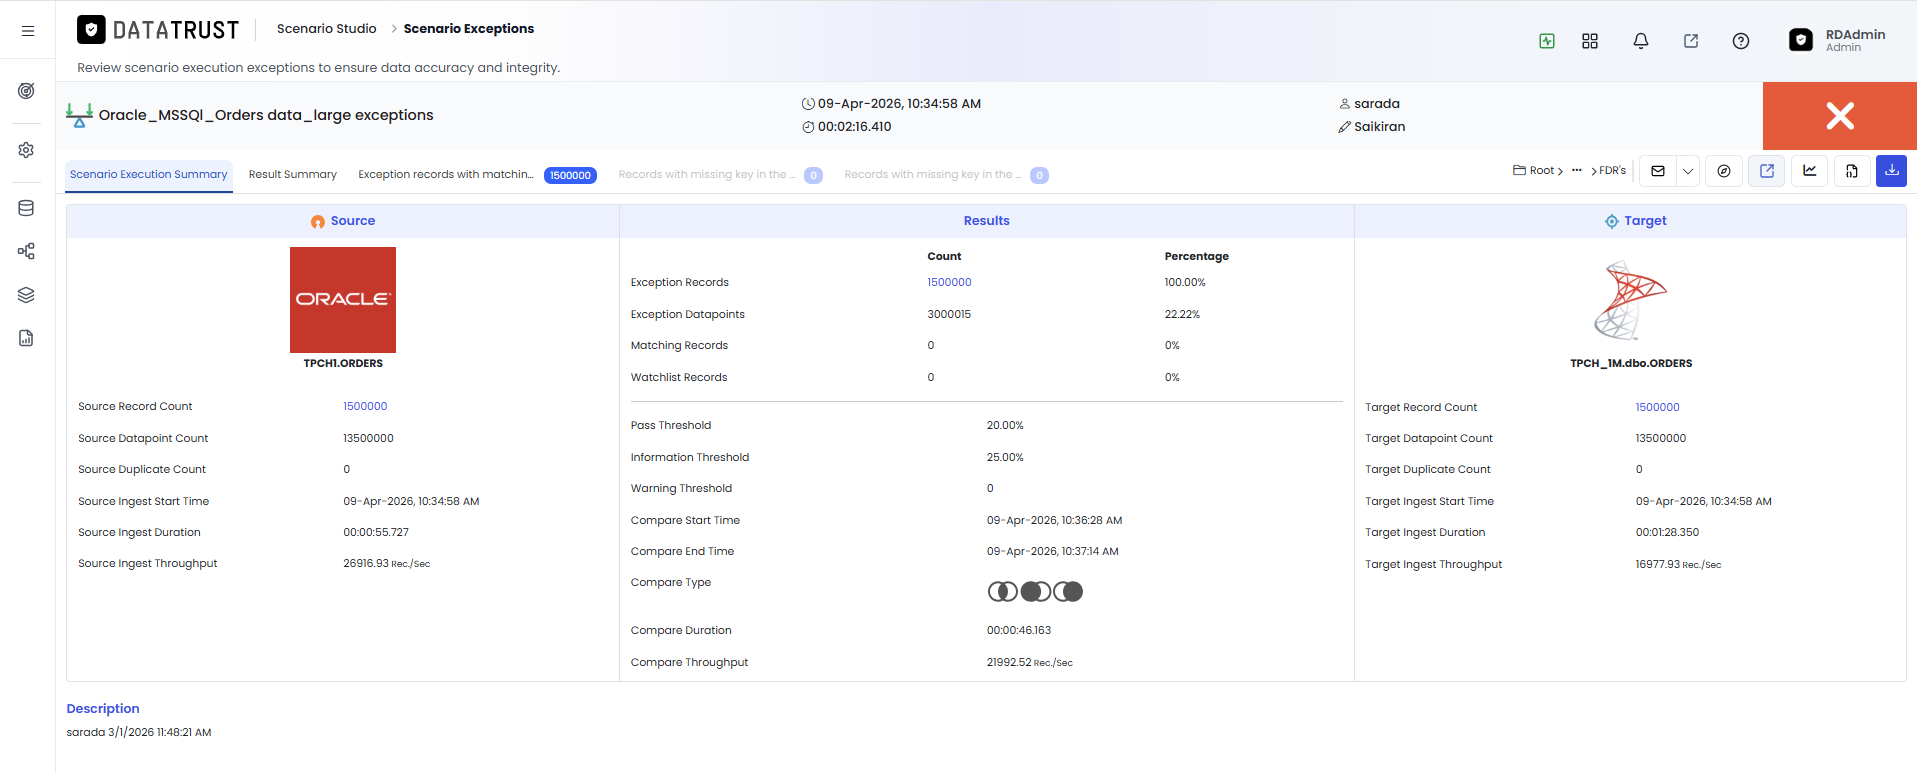The height and width of the screenshot is (773, 1917).
Task: Click the TPCH1.ORDERS source table name
Action: [x=343, y=364]
